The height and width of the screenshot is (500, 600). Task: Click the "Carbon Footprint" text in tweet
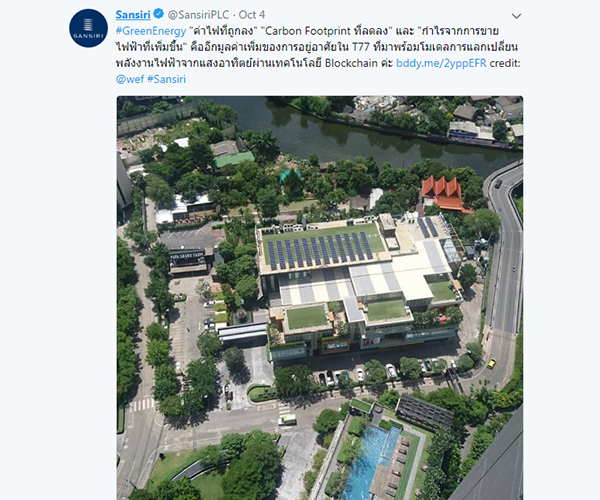click(x=307, y=31)
